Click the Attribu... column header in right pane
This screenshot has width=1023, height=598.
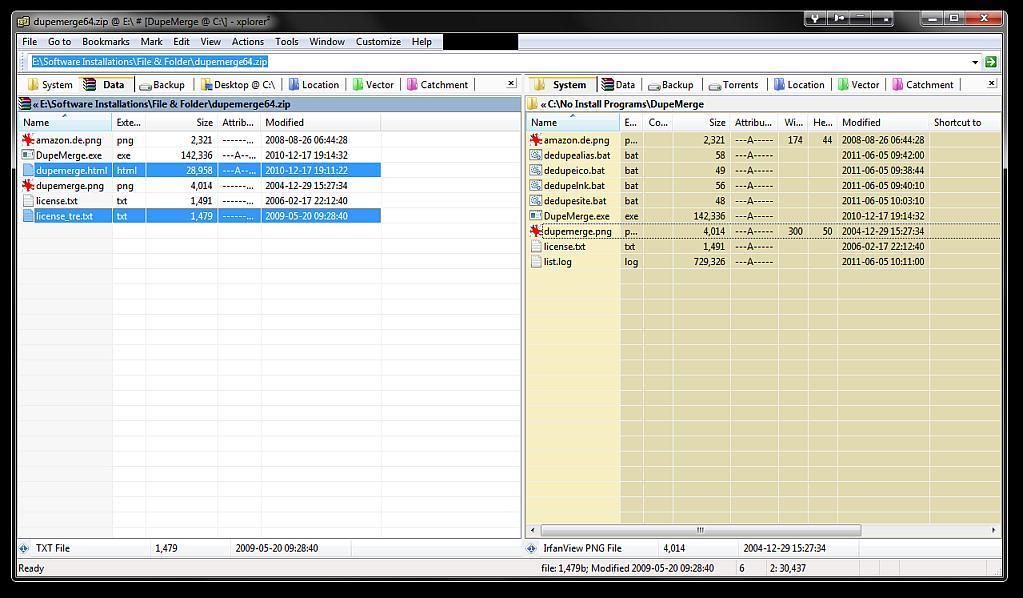click(x=754, y=123)
